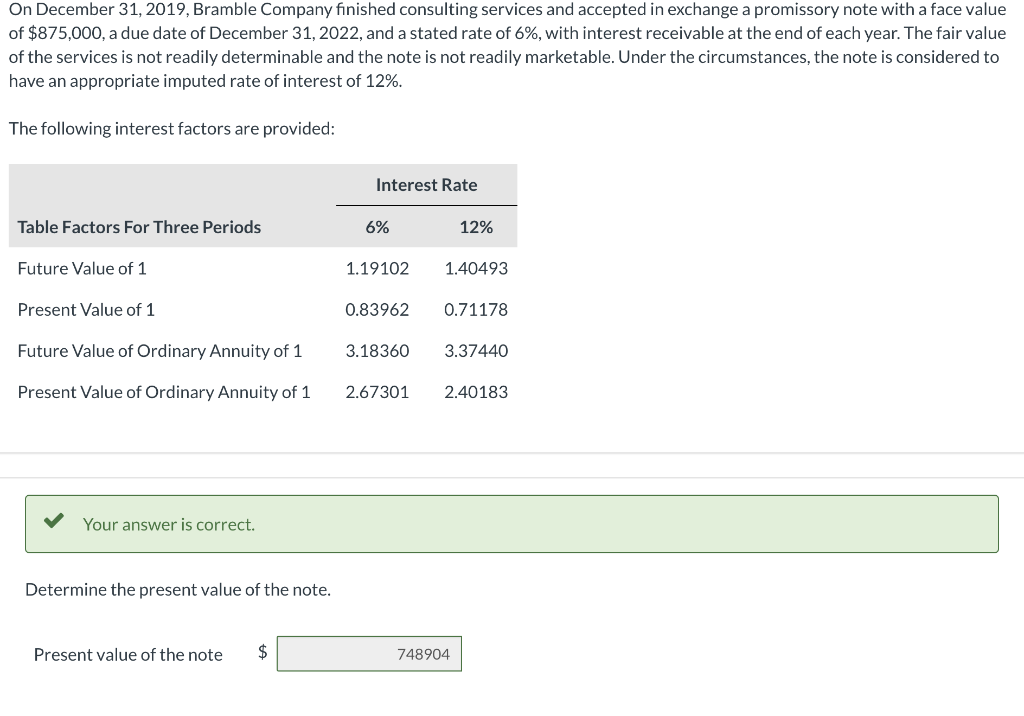Click the answer input field showing 748904
1024x716 pixels.
(369, 653)
